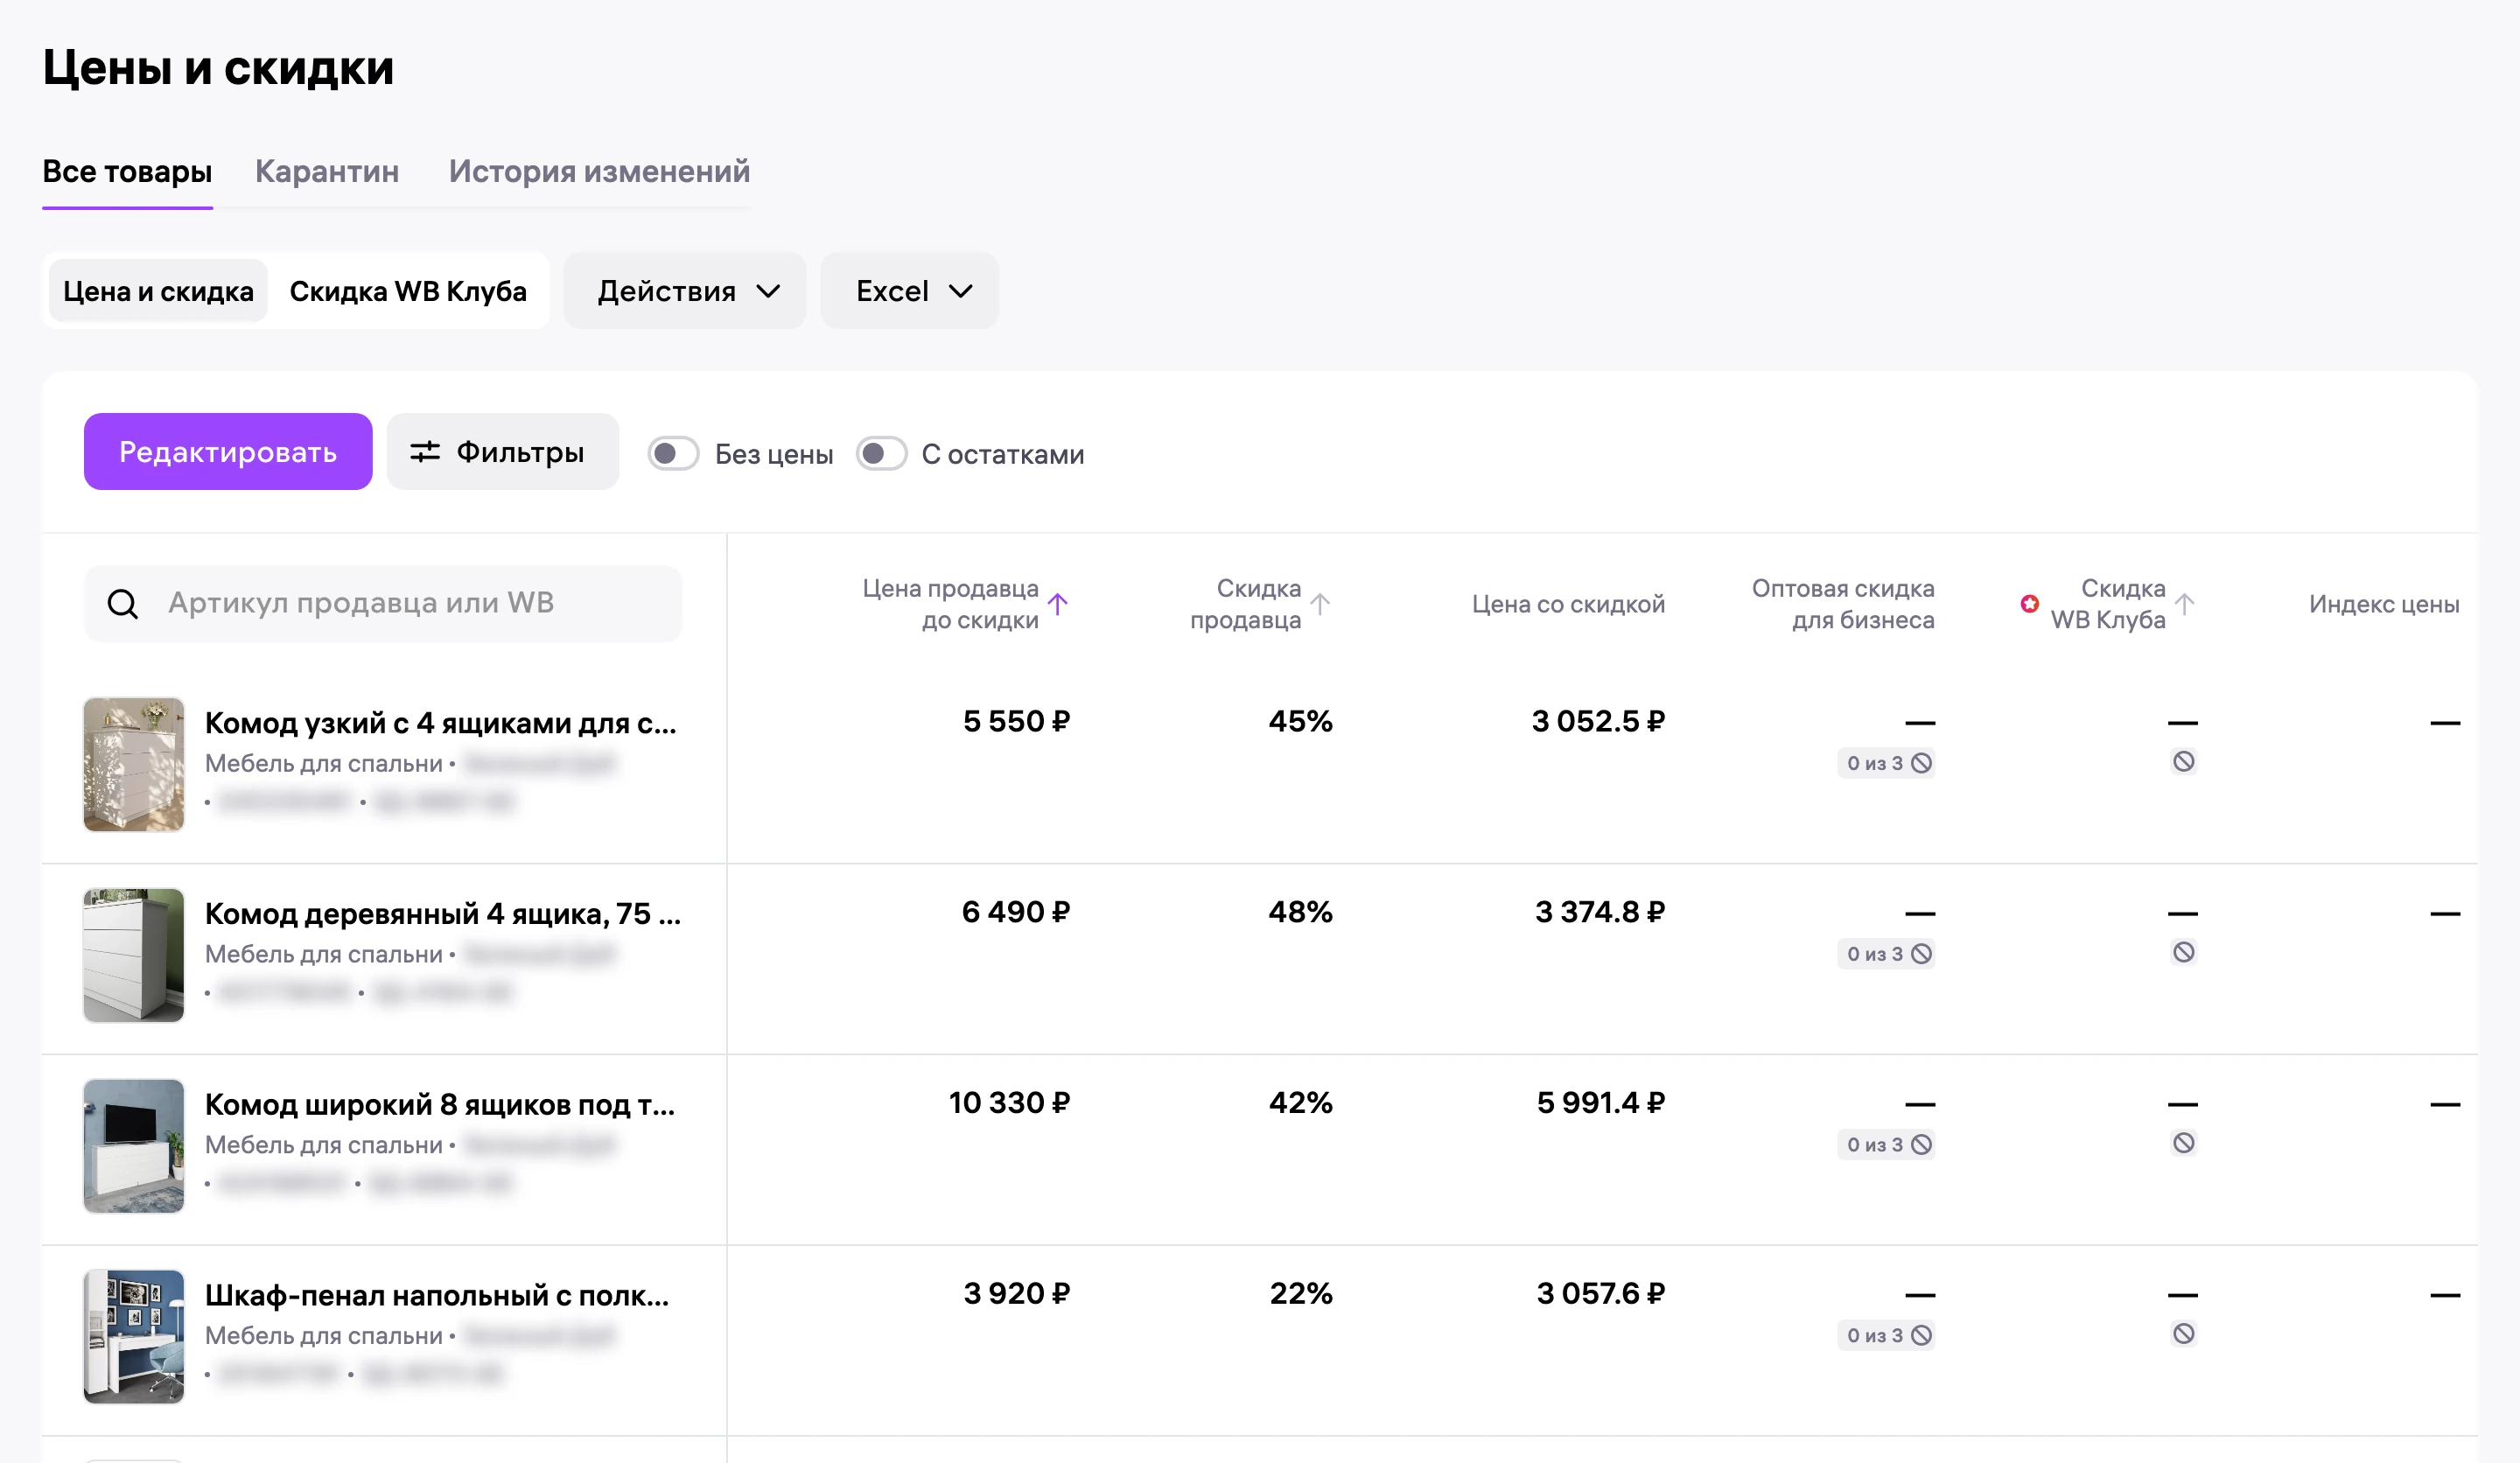The height and width of the screenshot is (1463, 2520).
Task: Click the price '5 550 ₽'
Action: point(1016,721)
